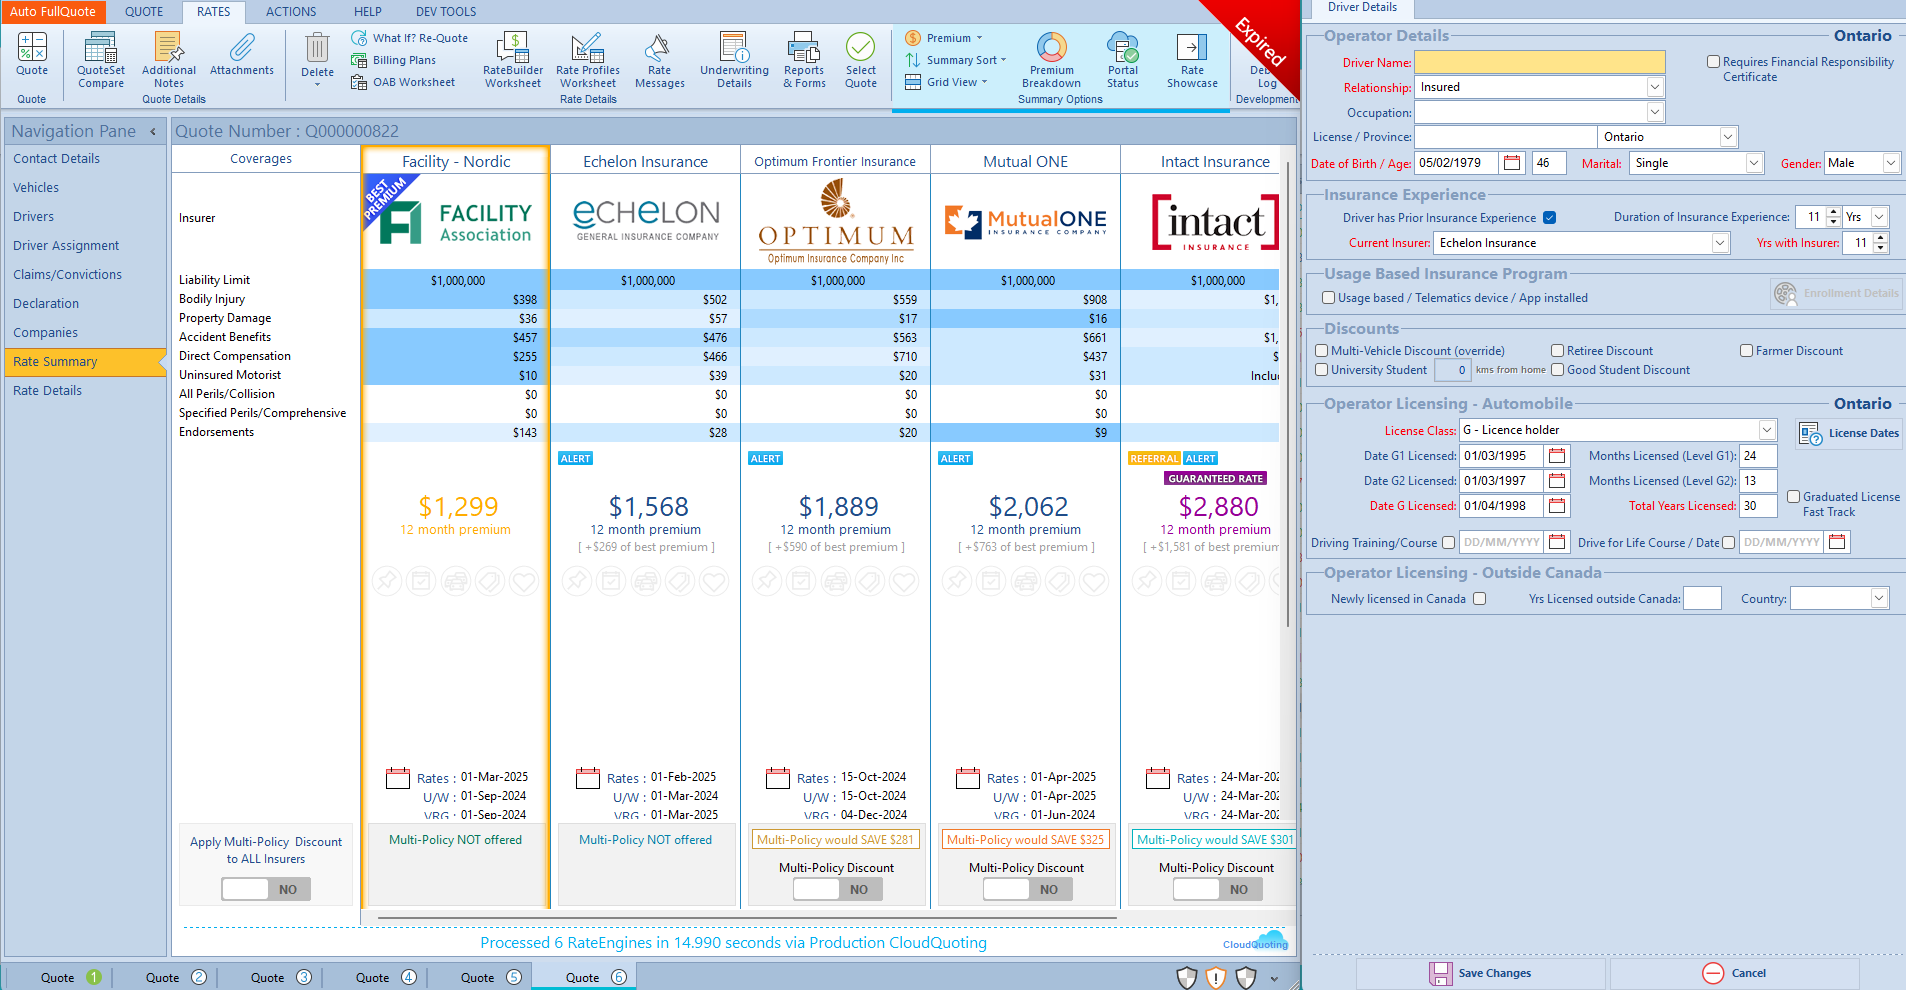Click the Save Changes disk icon

[1441, 973]
